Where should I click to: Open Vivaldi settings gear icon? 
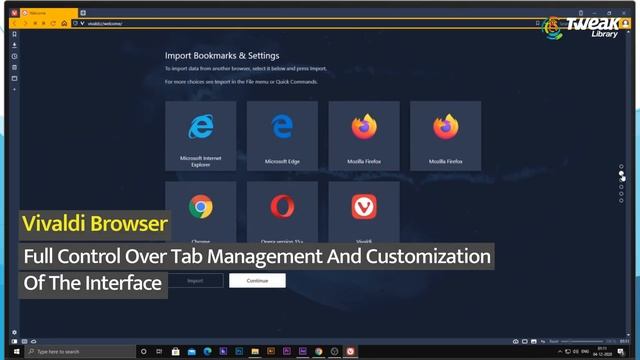14,332
